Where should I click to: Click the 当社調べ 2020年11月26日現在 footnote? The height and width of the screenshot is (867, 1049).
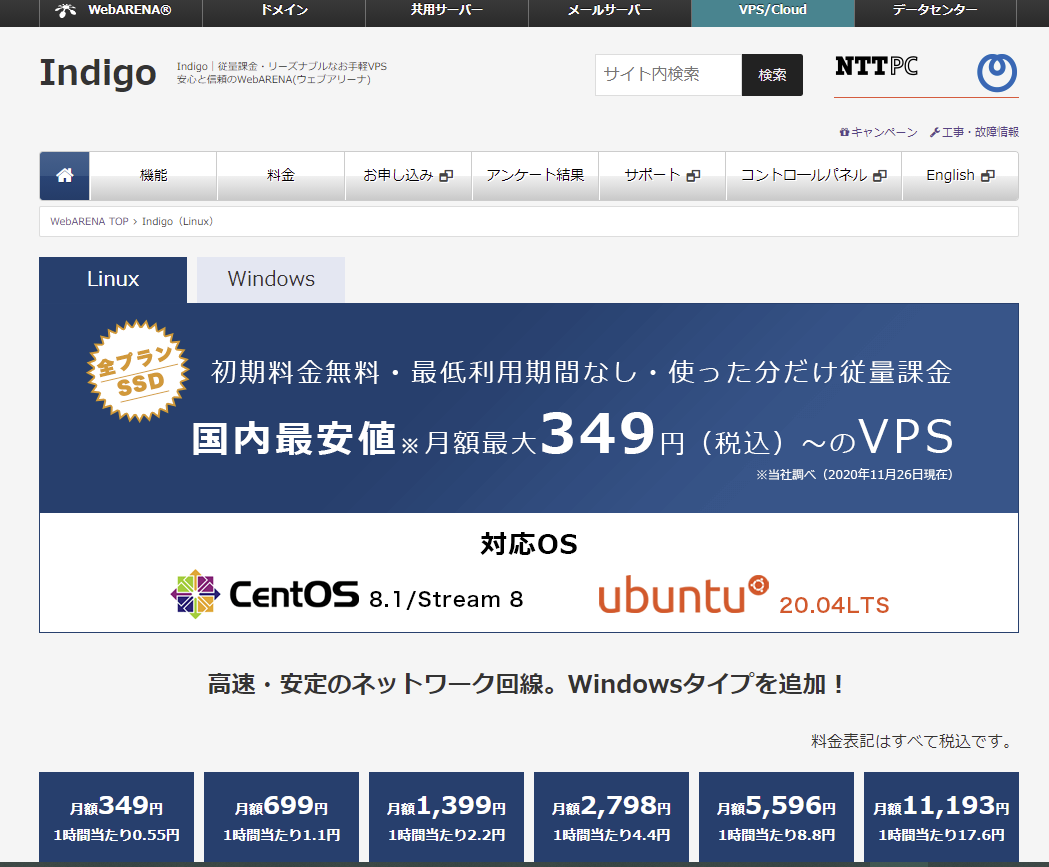[854, 474]
